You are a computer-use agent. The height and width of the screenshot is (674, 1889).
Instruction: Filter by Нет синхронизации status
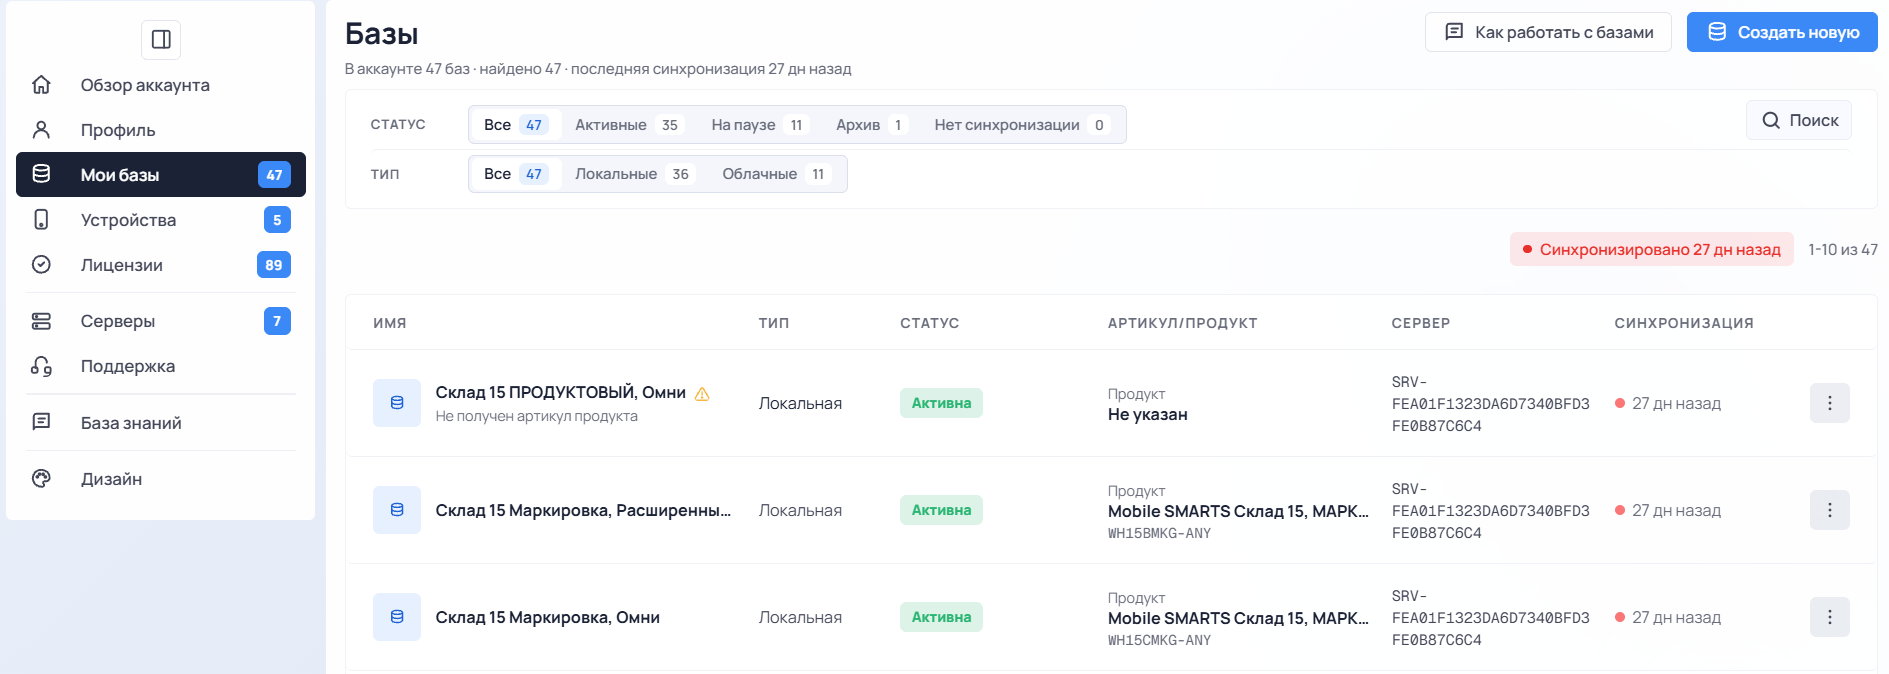pyautogui.click(x=1021, y=125)
